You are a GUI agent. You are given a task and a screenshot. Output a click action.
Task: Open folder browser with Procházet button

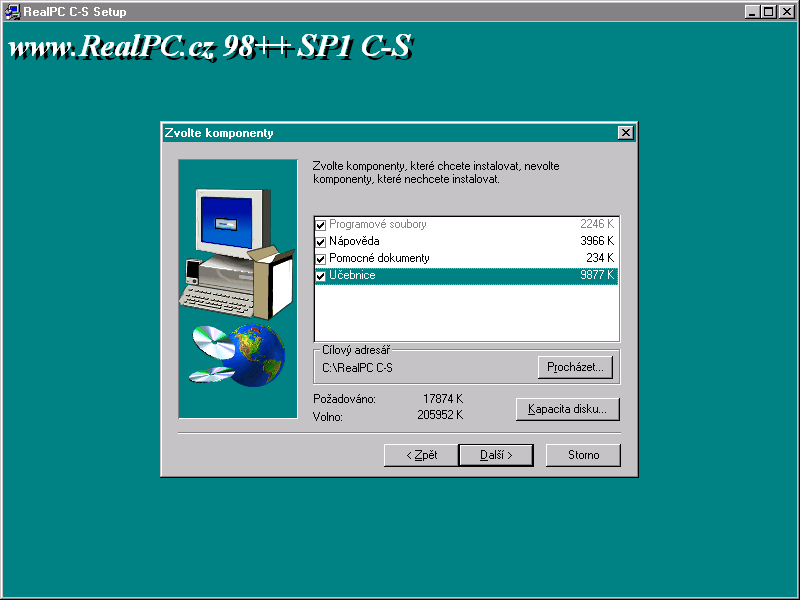click(x=574, y=368)
